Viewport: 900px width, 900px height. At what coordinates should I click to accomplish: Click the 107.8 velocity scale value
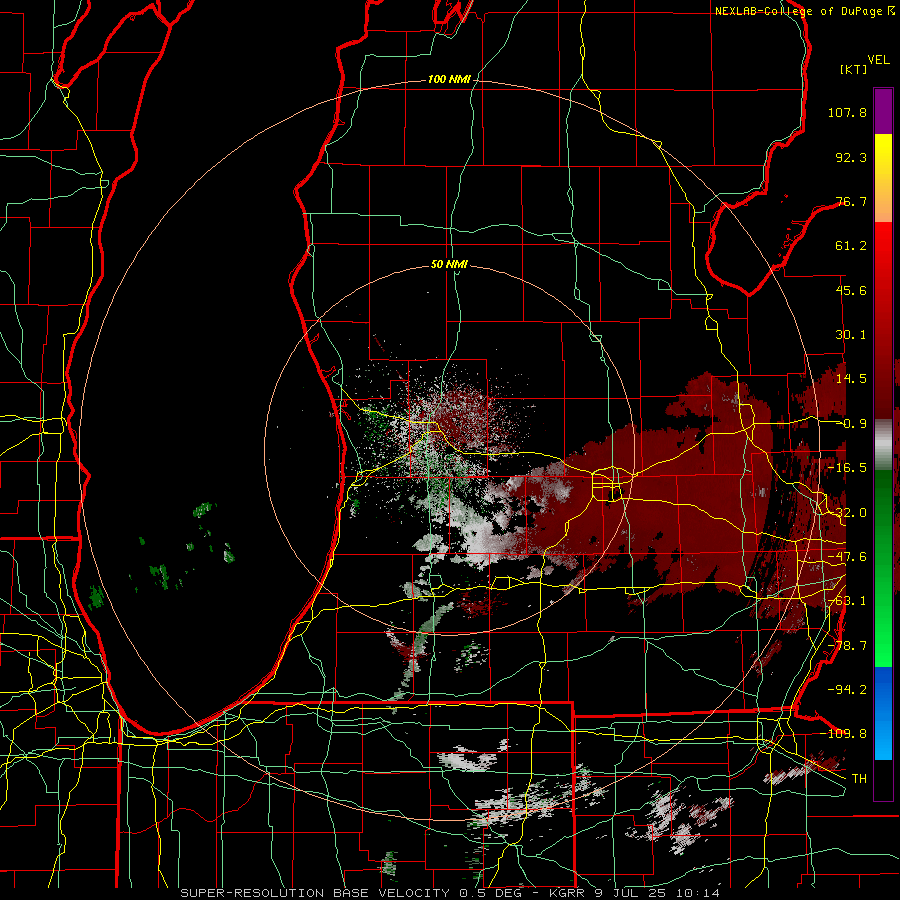(847, 112)
